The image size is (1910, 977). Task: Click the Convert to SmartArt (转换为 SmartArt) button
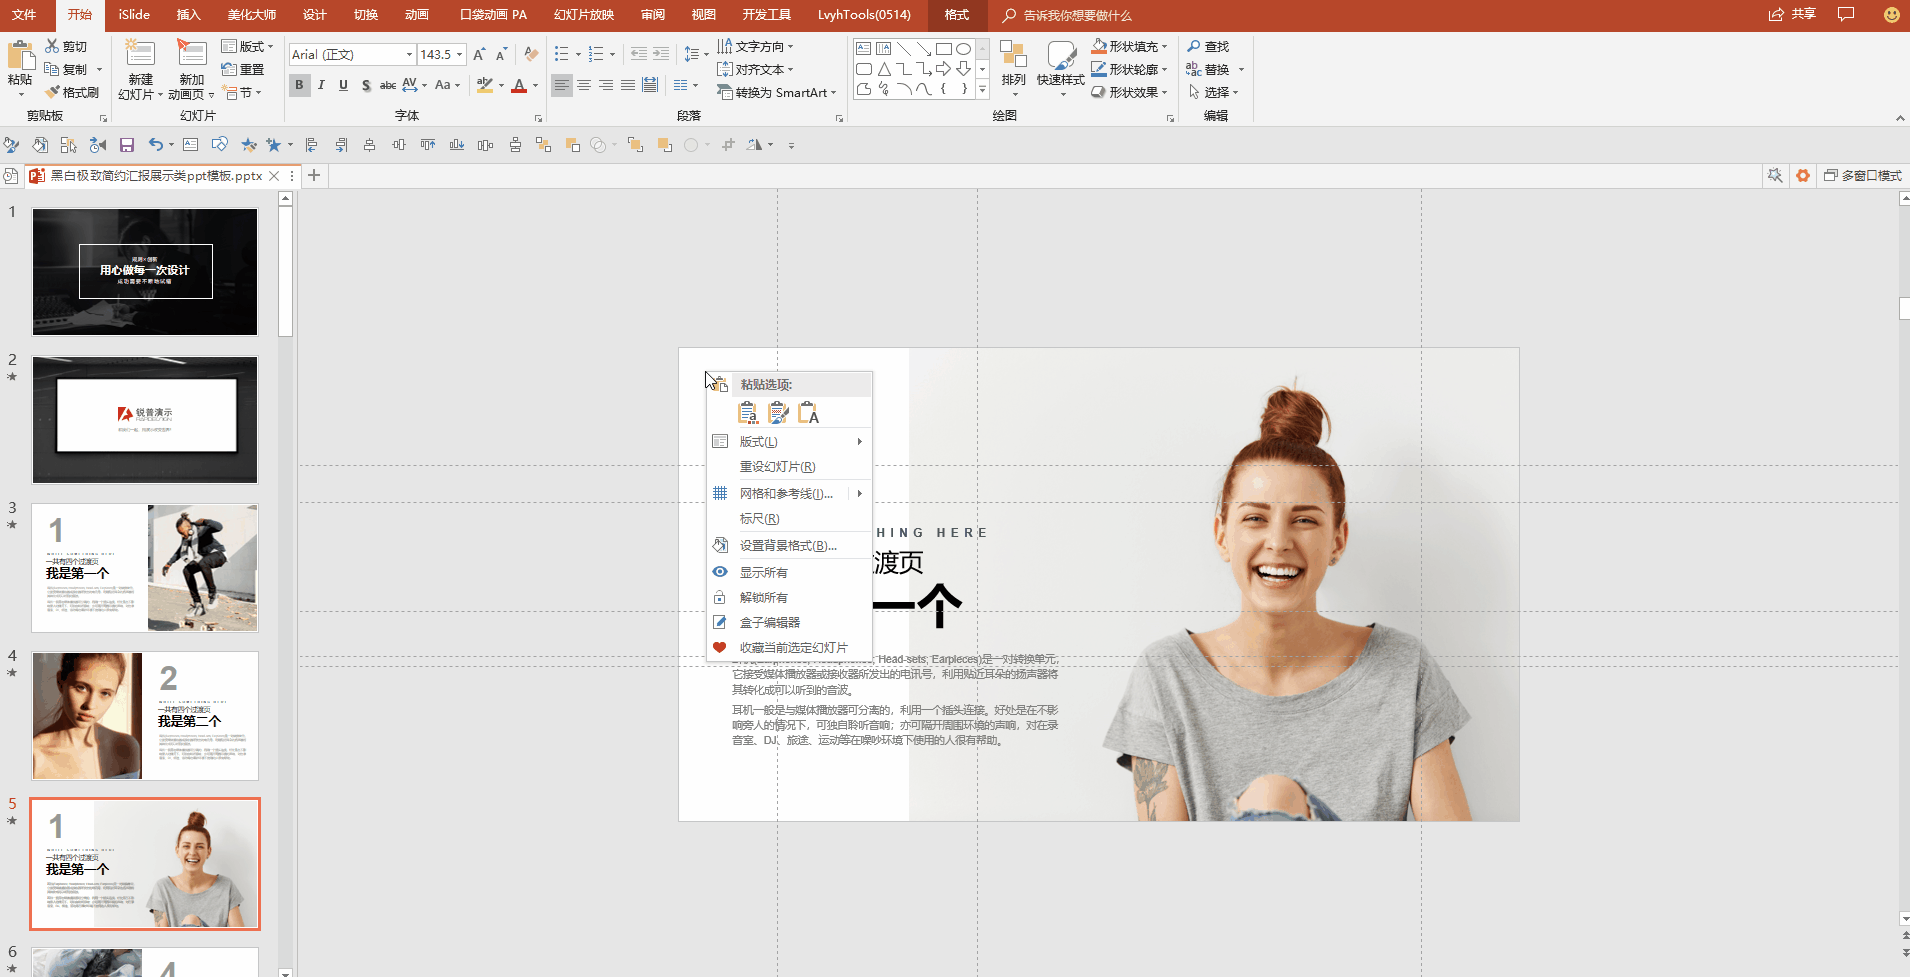777,93
